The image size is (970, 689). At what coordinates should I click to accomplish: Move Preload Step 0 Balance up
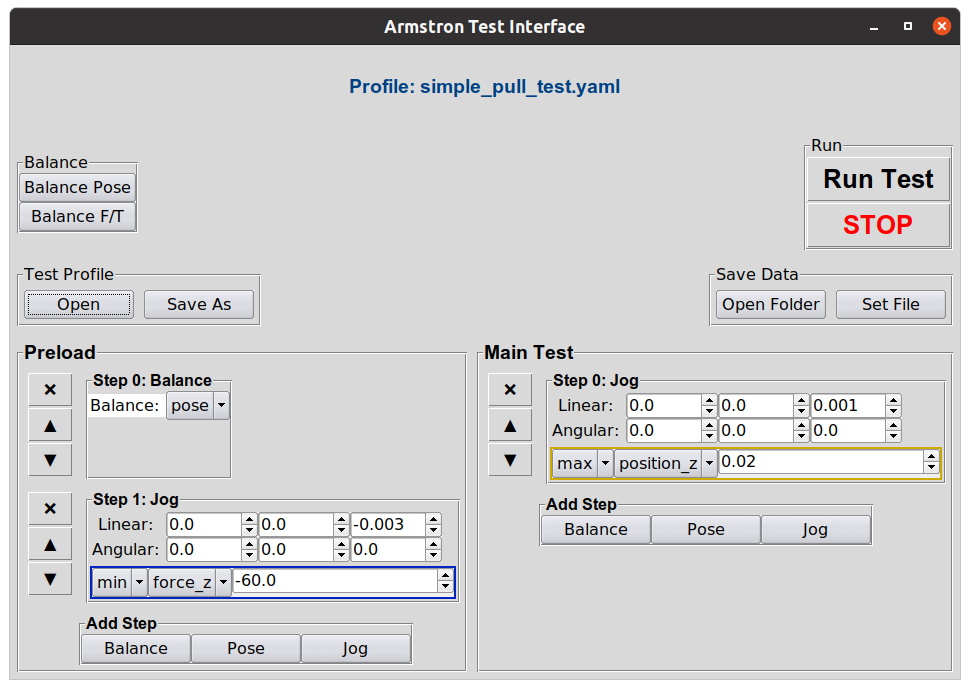pos(50,426)
